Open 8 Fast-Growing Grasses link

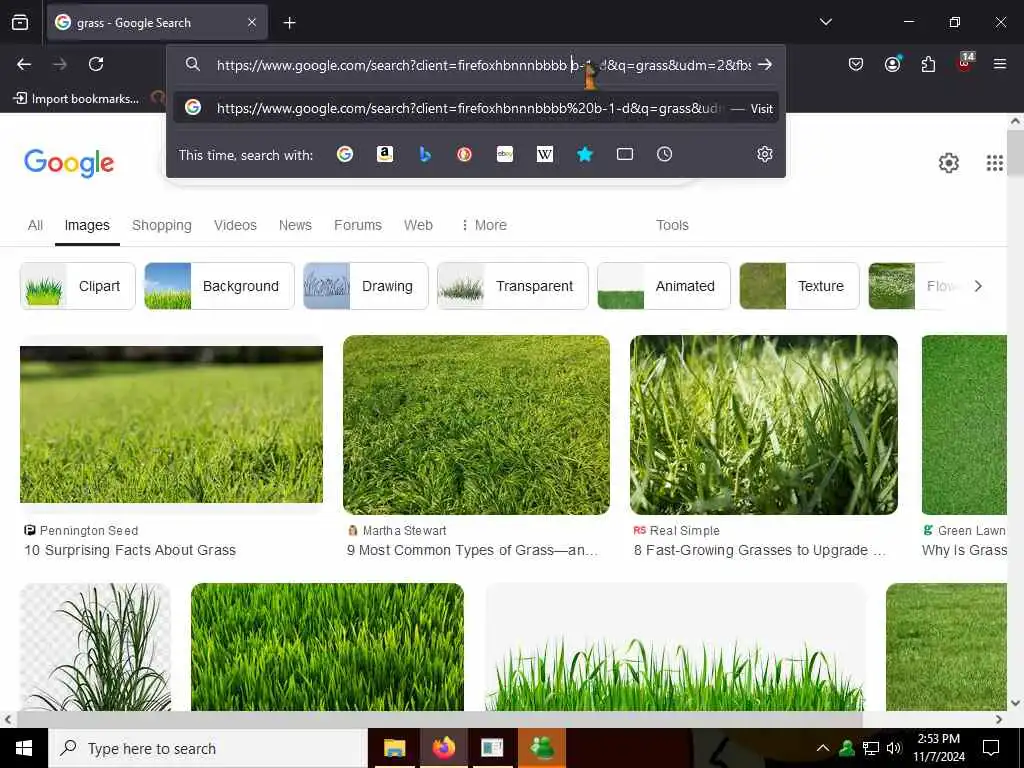(760, 551)
